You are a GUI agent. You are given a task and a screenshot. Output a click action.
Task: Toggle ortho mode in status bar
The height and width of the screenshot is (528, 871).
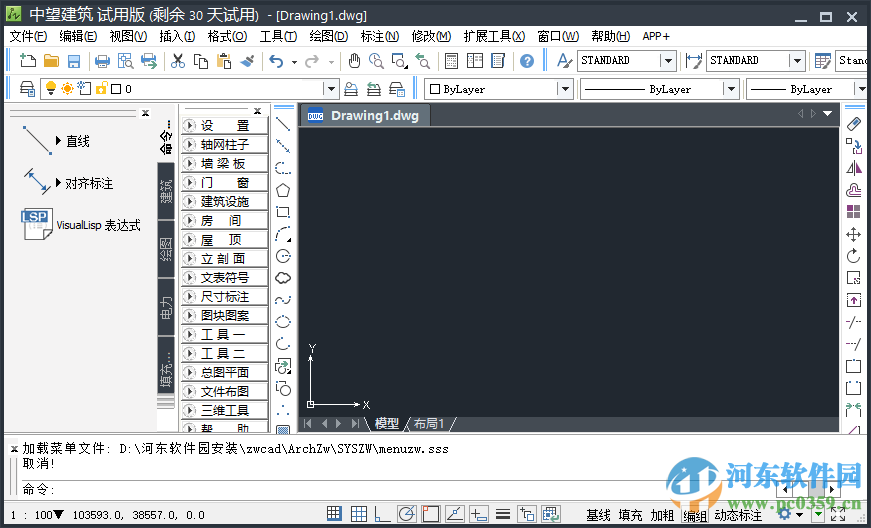[x=382, y=514]
